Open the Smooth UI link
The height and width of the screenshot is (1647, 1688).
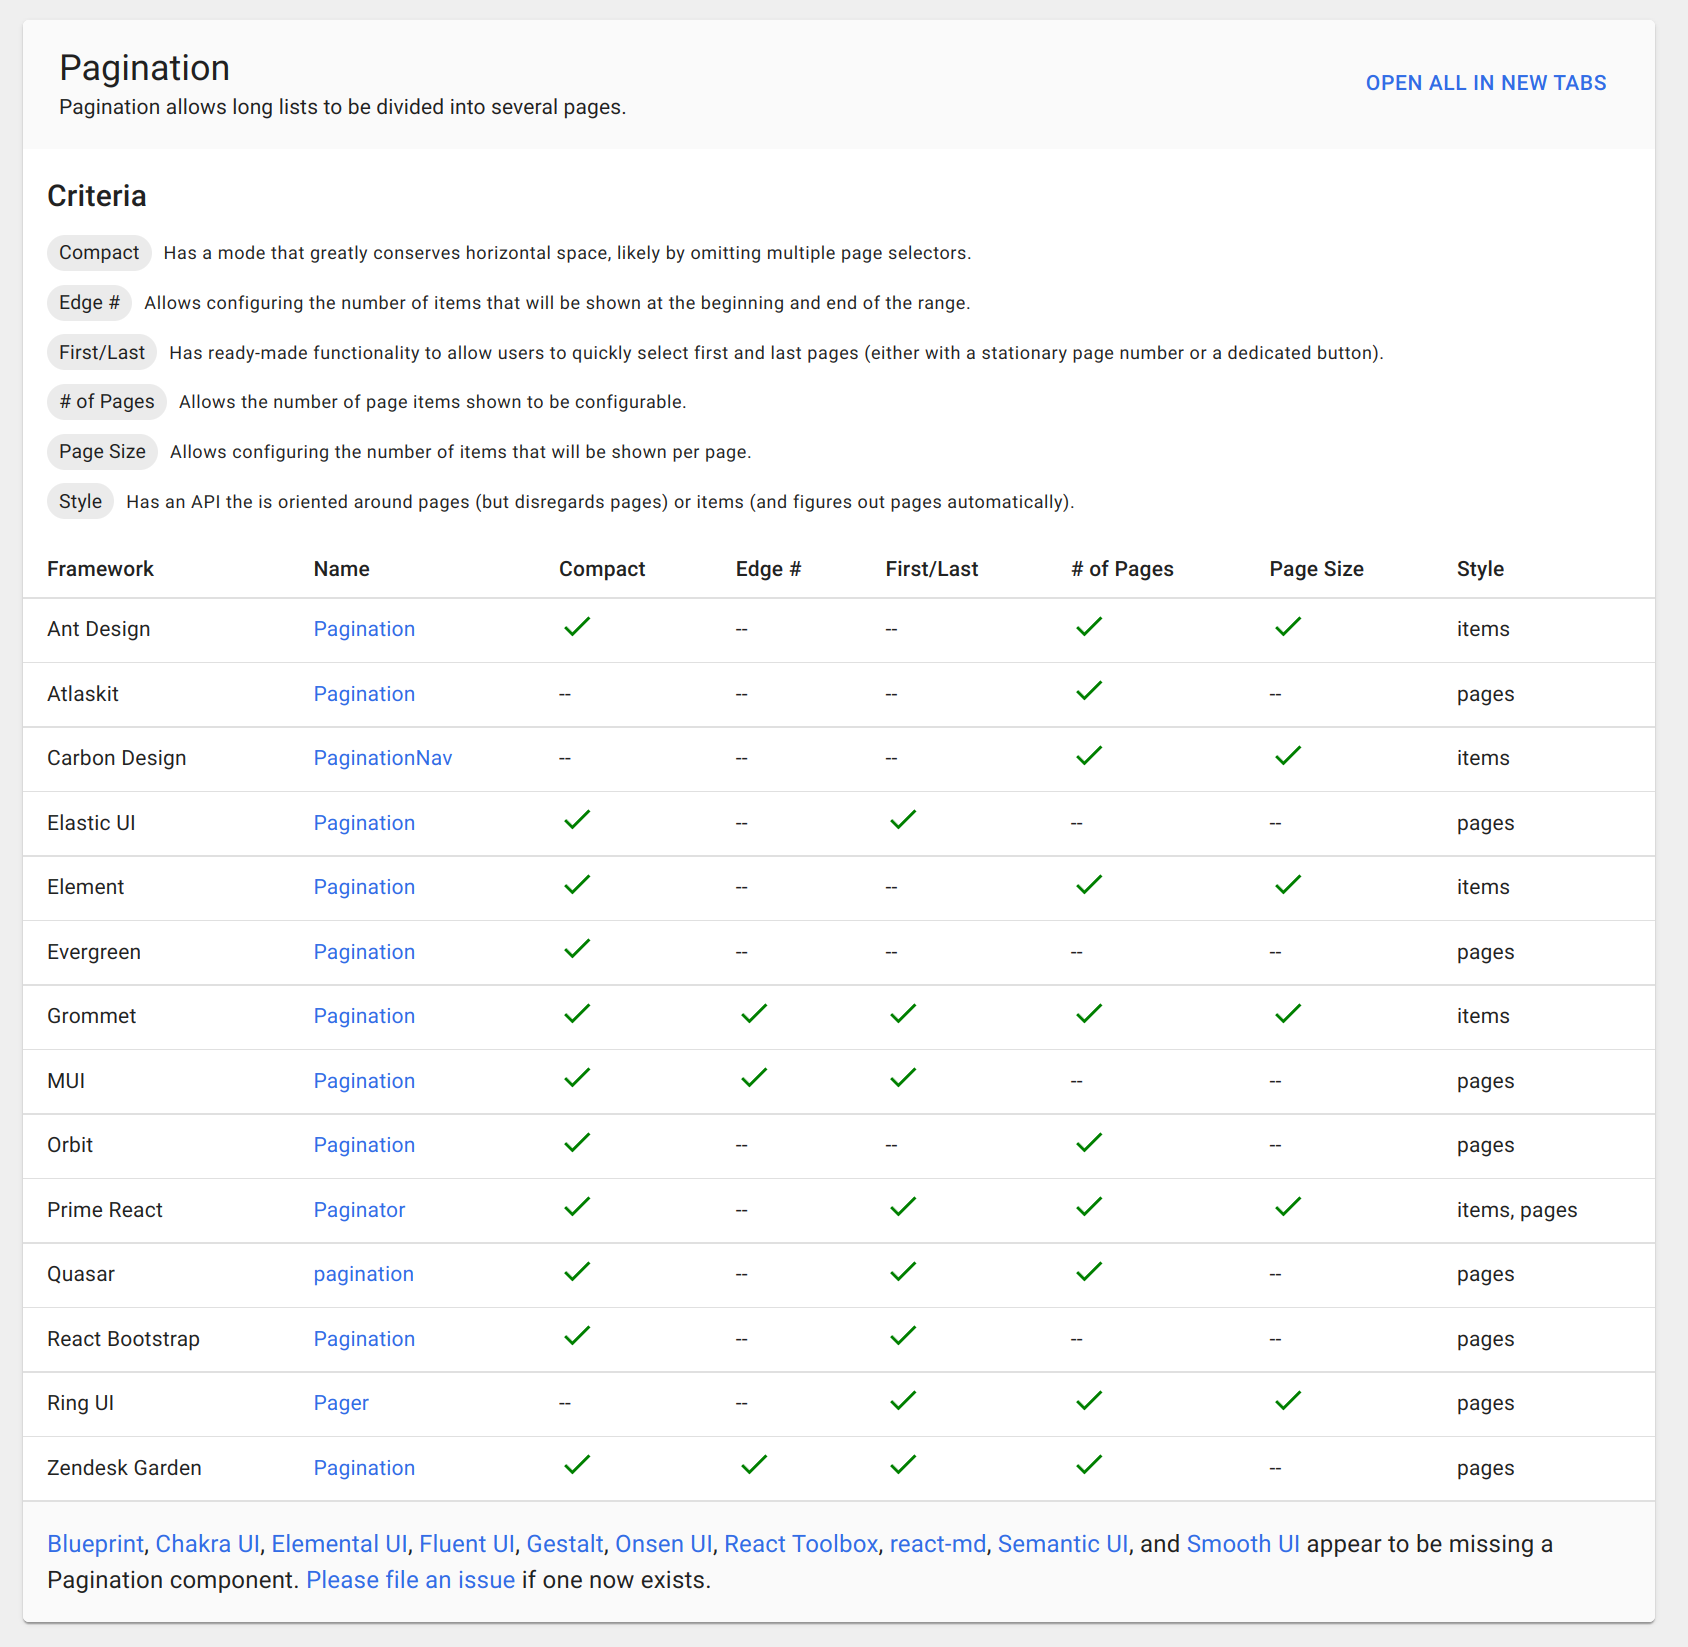pyautogui.click(x=1242, y=1543)
